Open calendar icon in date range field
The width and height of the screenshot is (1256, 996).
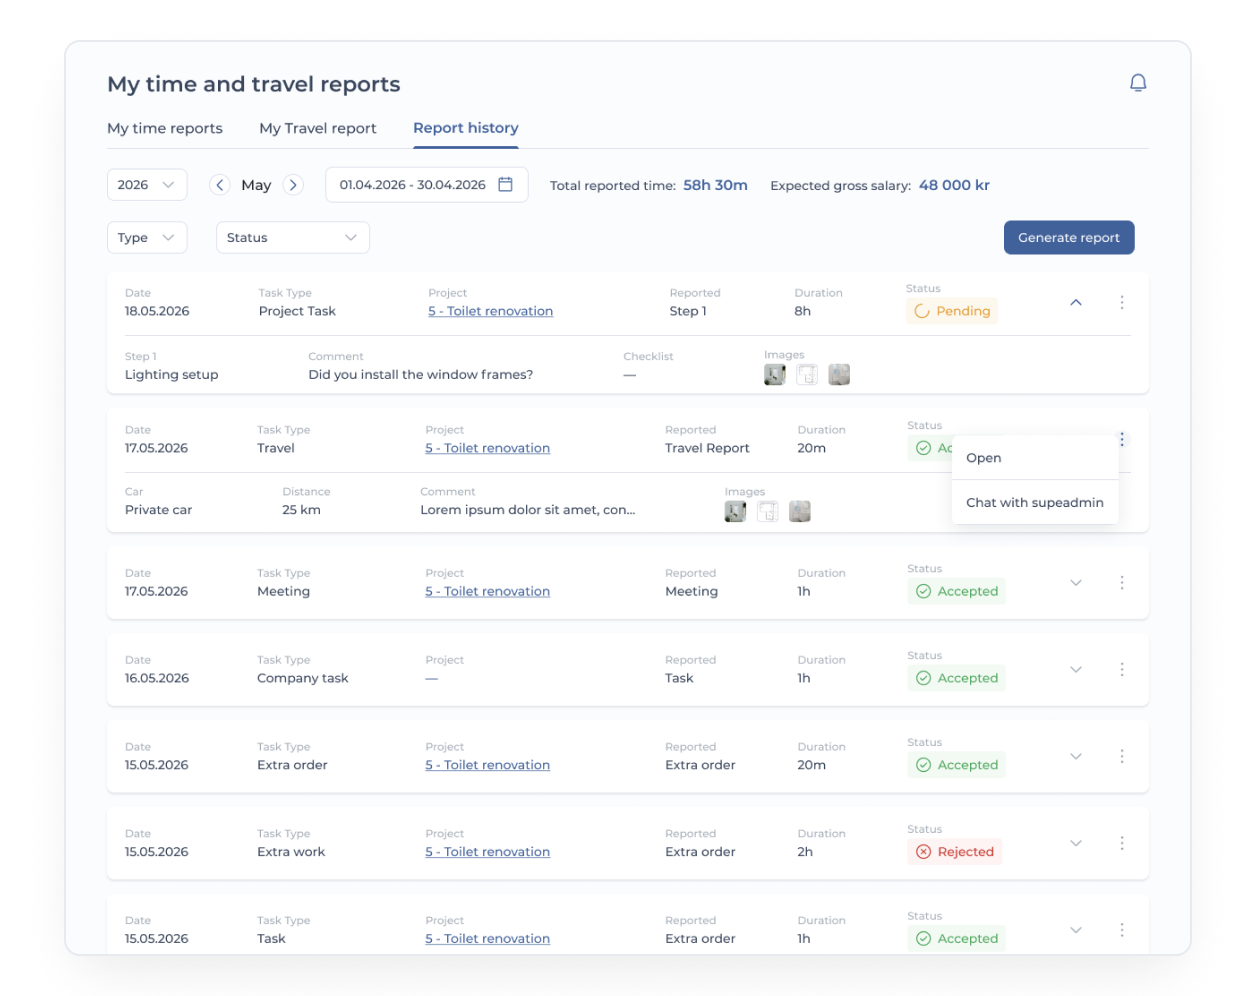pos(505,185)
